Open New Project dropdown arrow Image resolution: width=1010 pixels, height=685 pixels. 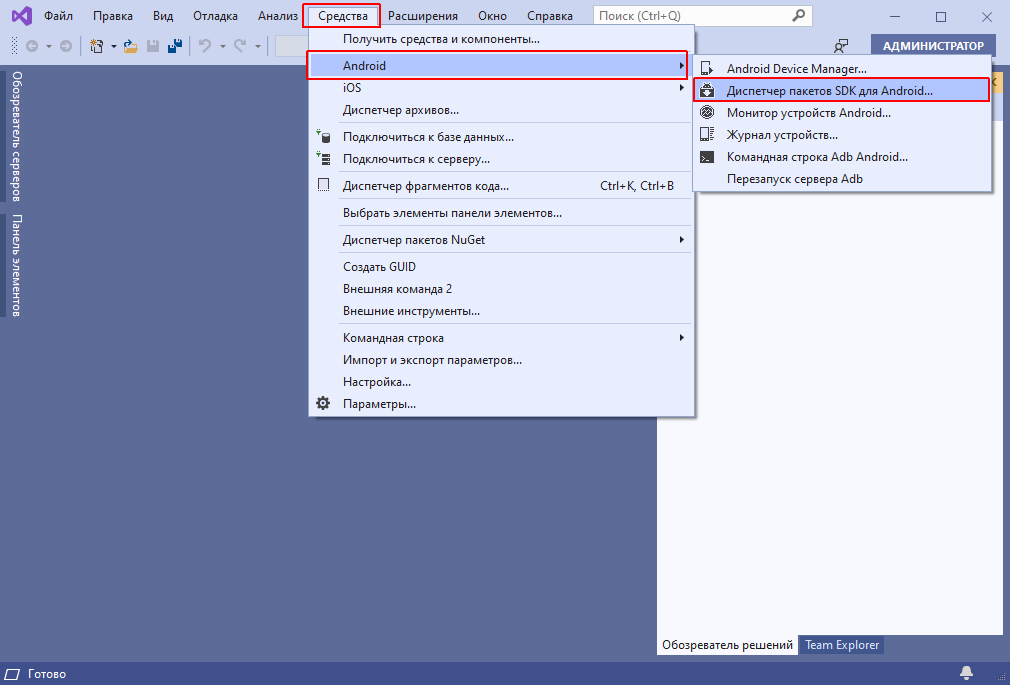tap(113, 46)
